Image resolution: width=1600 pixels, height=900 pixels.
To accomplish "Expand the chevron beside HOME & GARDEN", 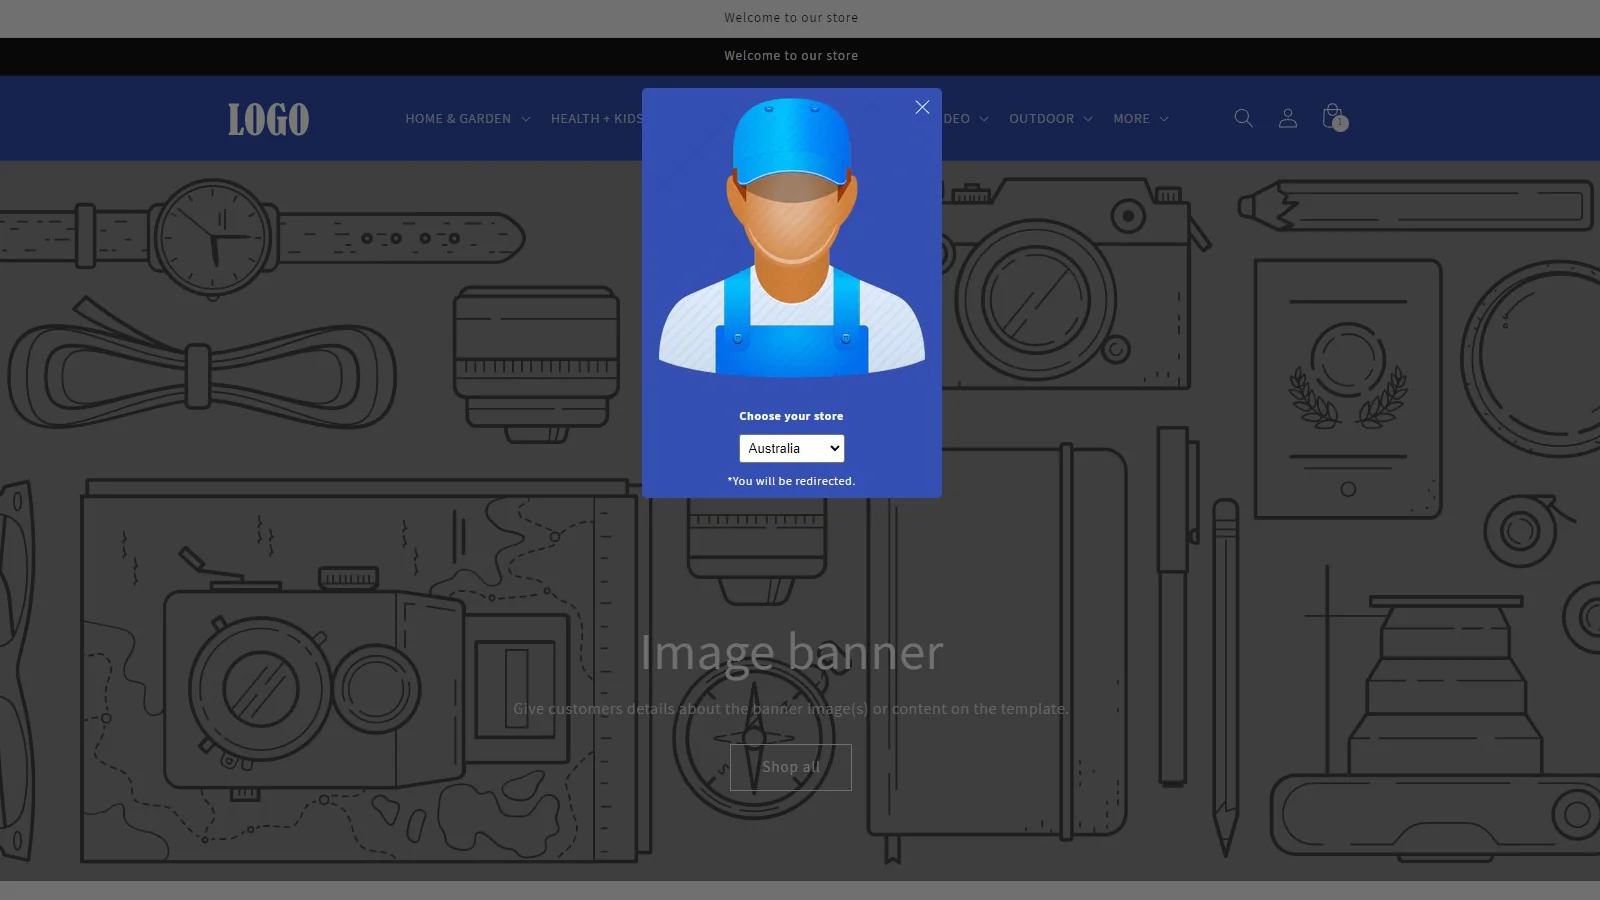I will pos(526,119).
